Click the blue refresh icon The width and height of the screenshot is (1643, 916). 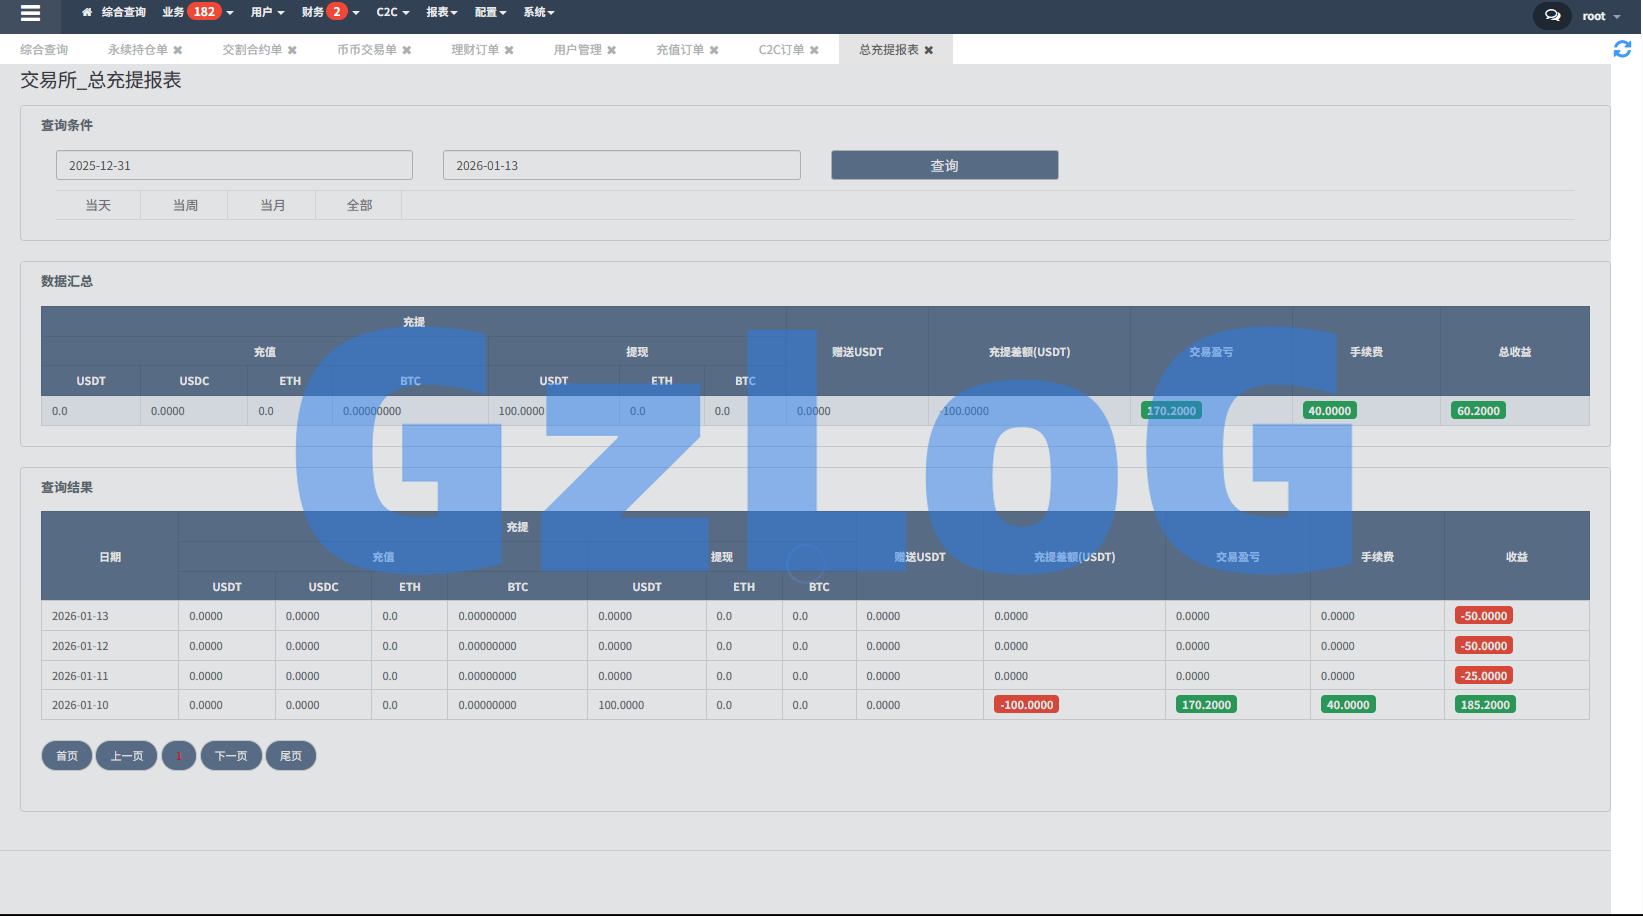pos(1622,49)
